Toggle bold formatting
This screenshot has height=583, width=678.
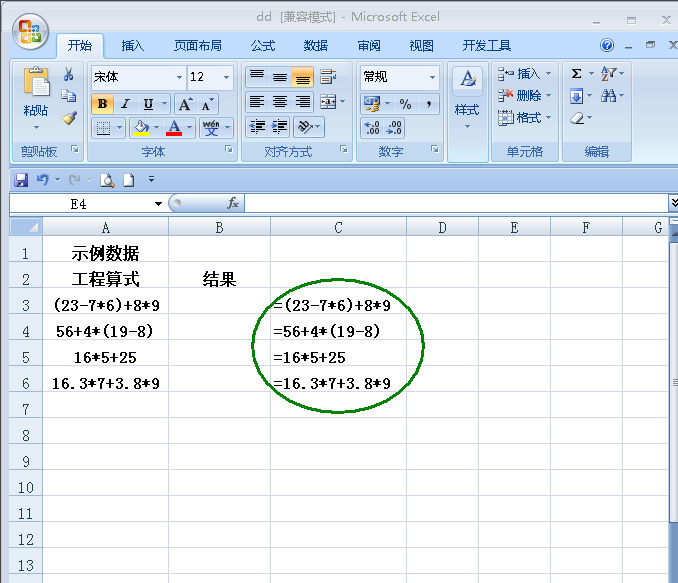point(101,104)
